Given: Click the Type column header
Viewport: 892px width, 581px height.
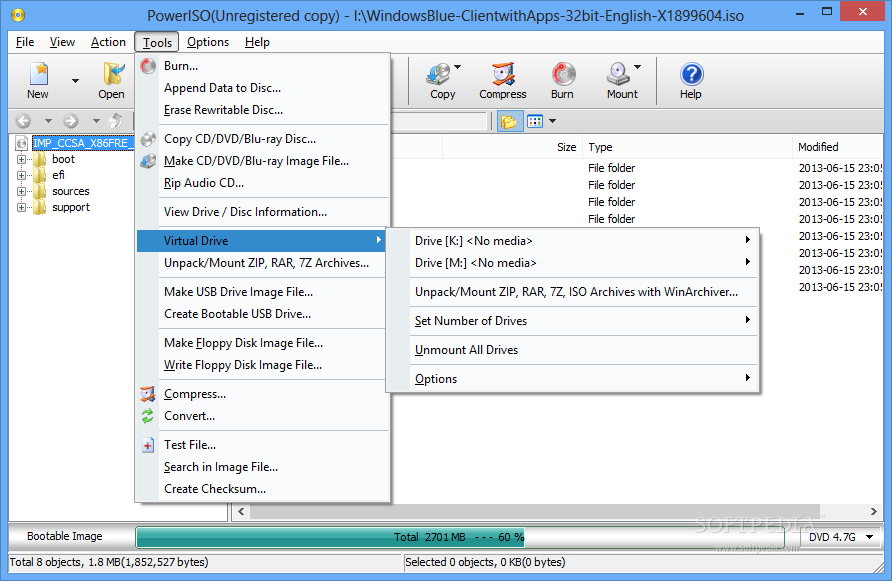Looking at the screenshot, I should (x=687, y=147).
